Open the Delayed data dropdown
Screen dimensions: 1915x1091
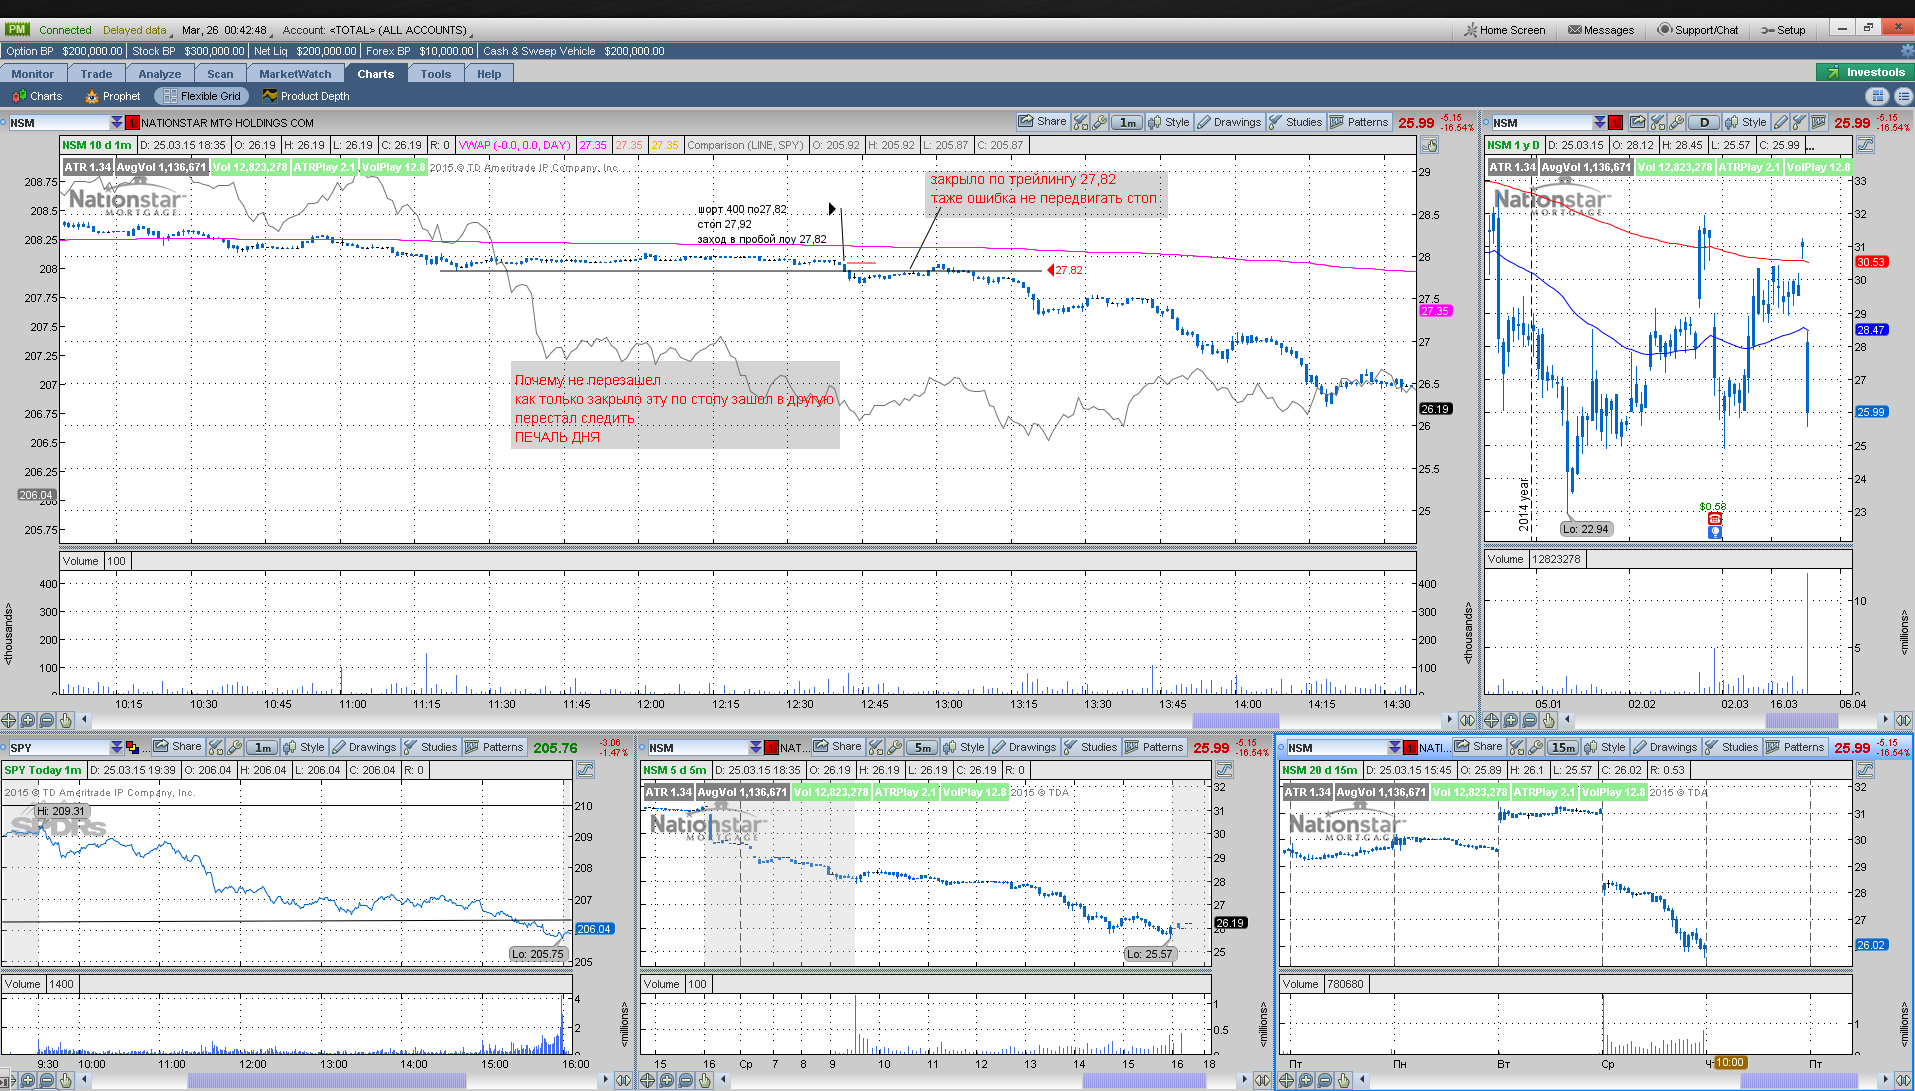[138, 30]
